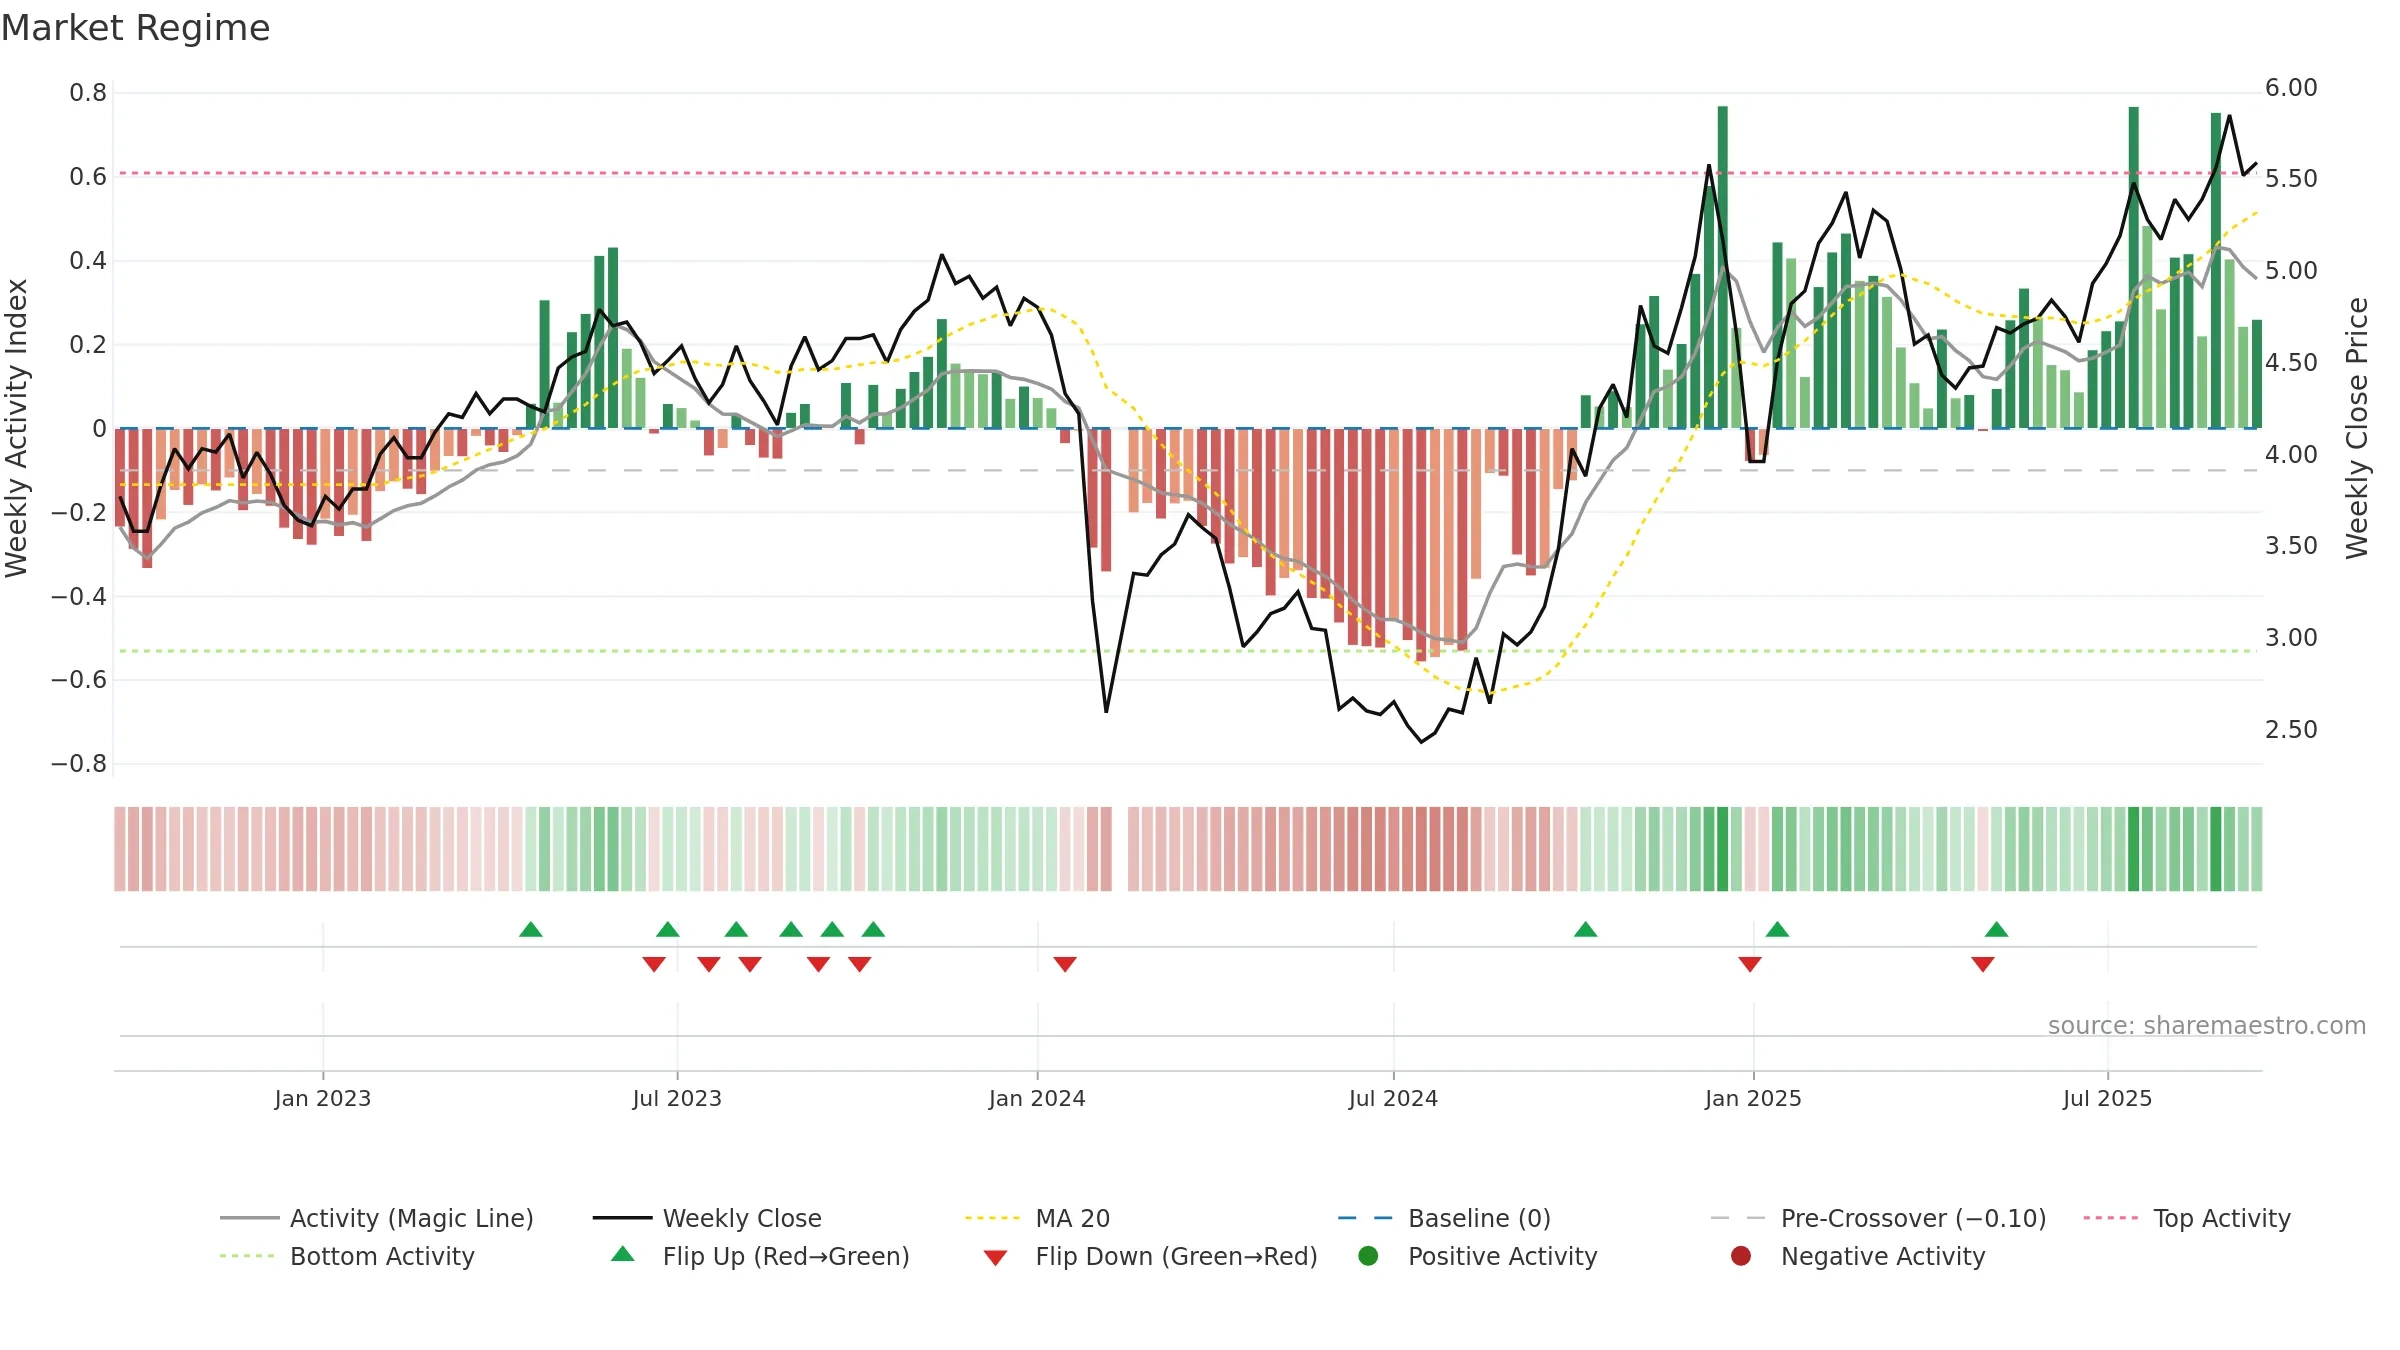This screenshot has height=1350, width=2400.
Task: Click the −0.4 left axis tick label
Action: pos(79,596)
